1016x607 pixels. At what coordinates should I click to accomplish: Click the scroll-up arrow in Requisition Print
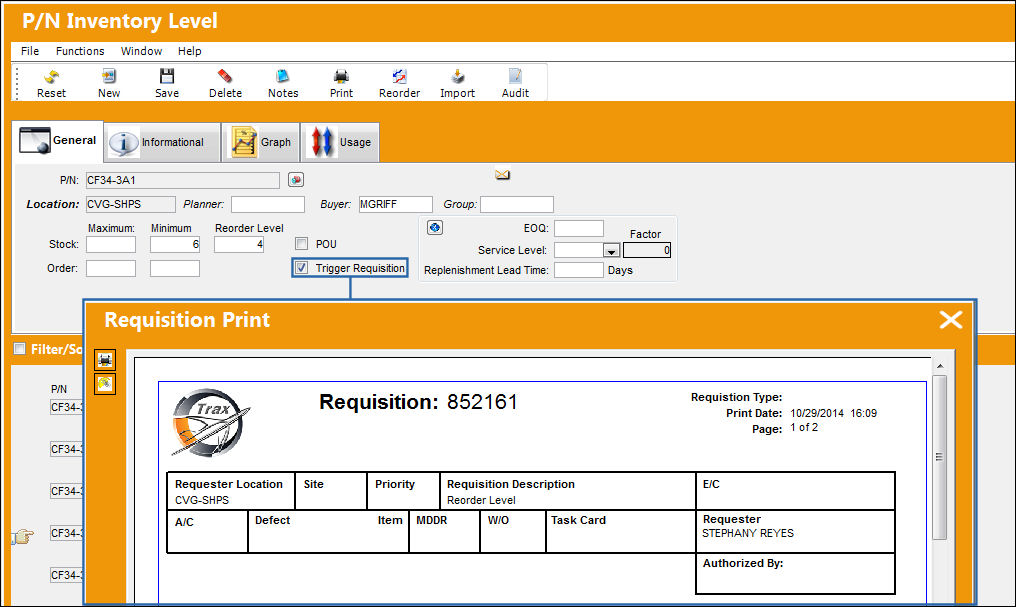click(x=940, y=367)
